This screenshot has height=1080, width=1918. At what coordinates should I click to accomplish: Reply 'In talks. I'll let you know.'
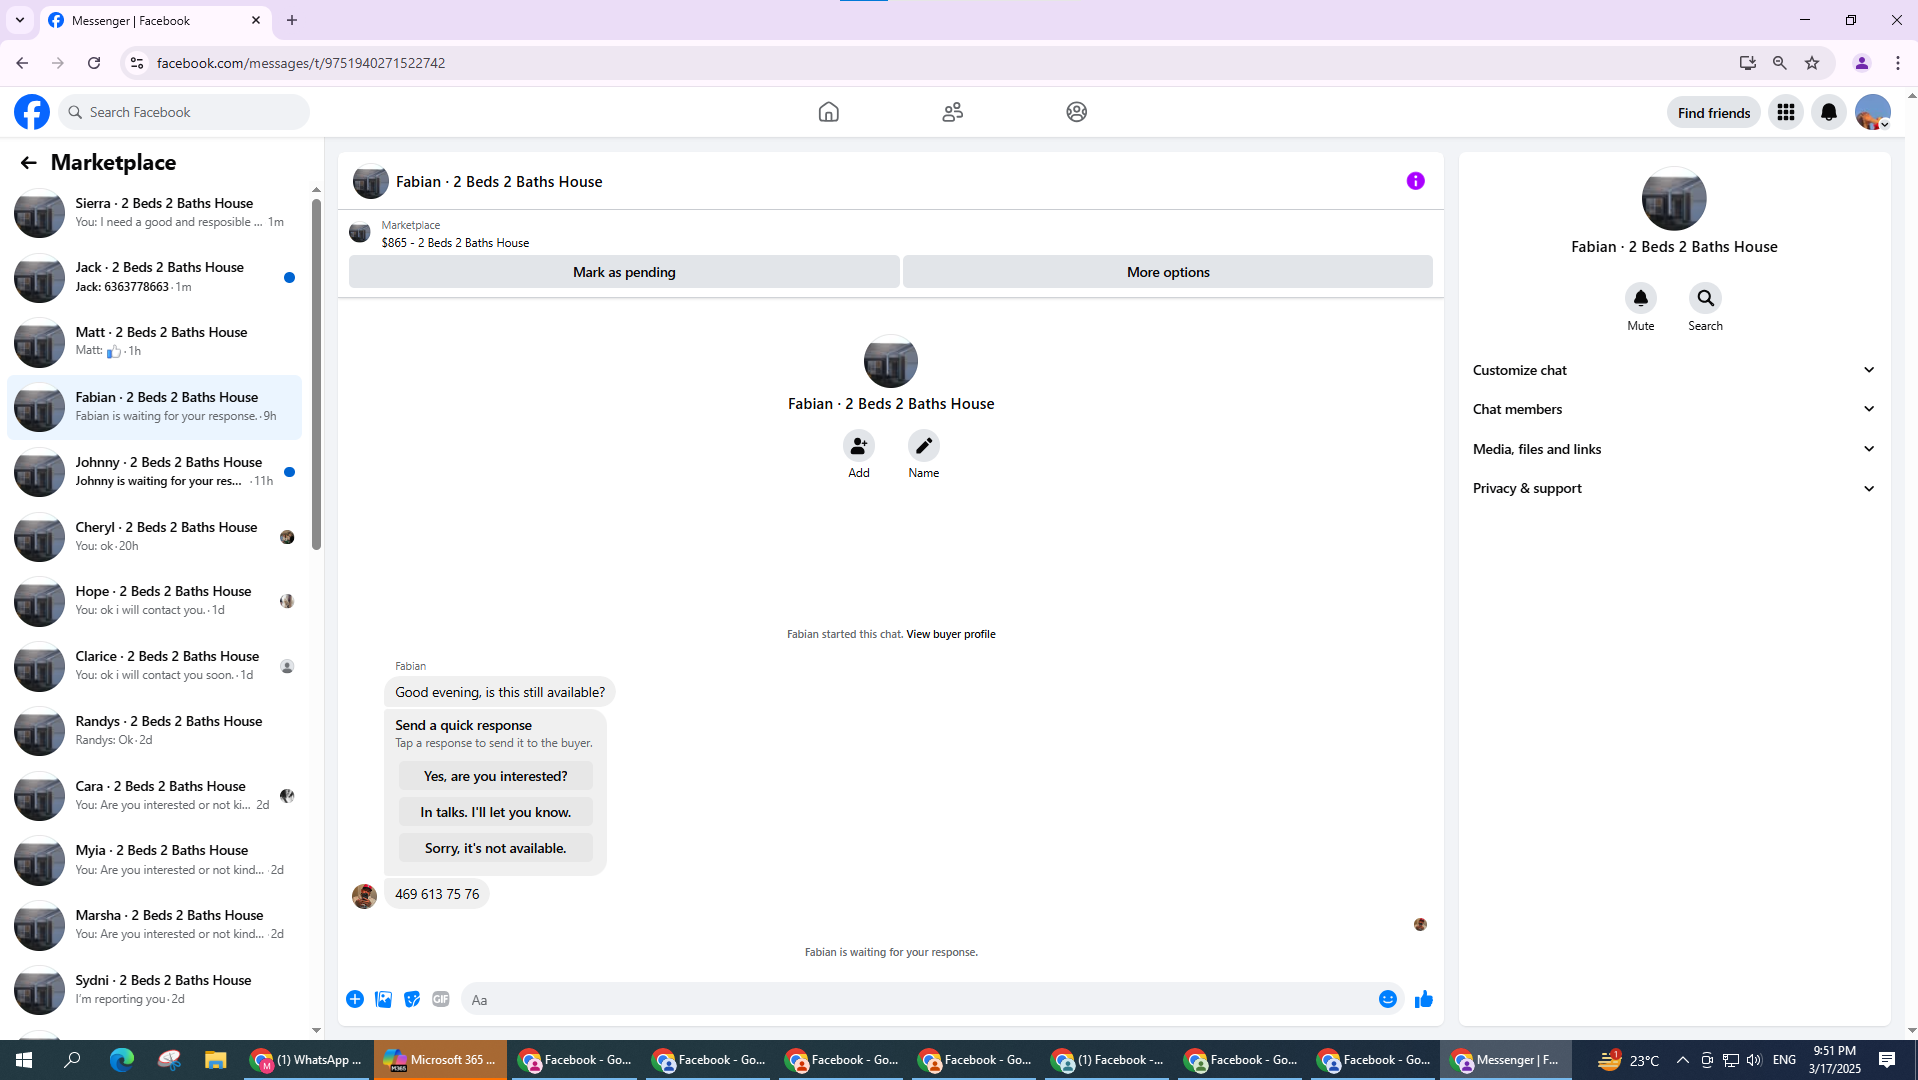click(x=495, y=812)
